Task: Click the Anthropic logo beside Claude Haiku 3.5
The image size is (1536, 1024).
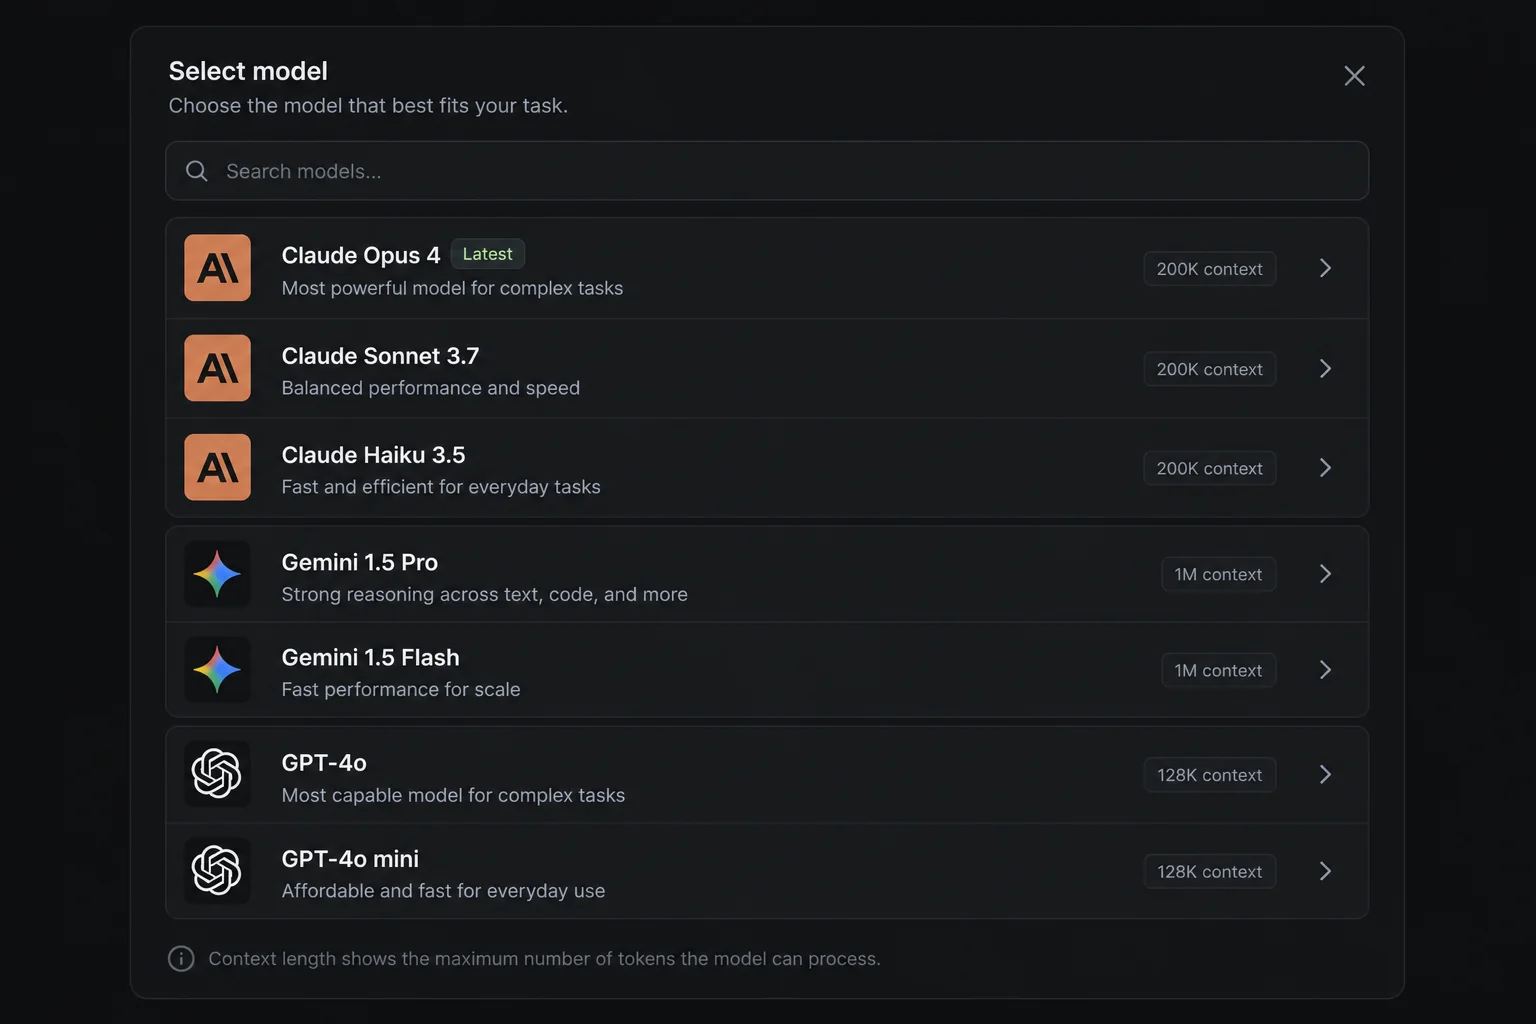Action: (217, 467)
